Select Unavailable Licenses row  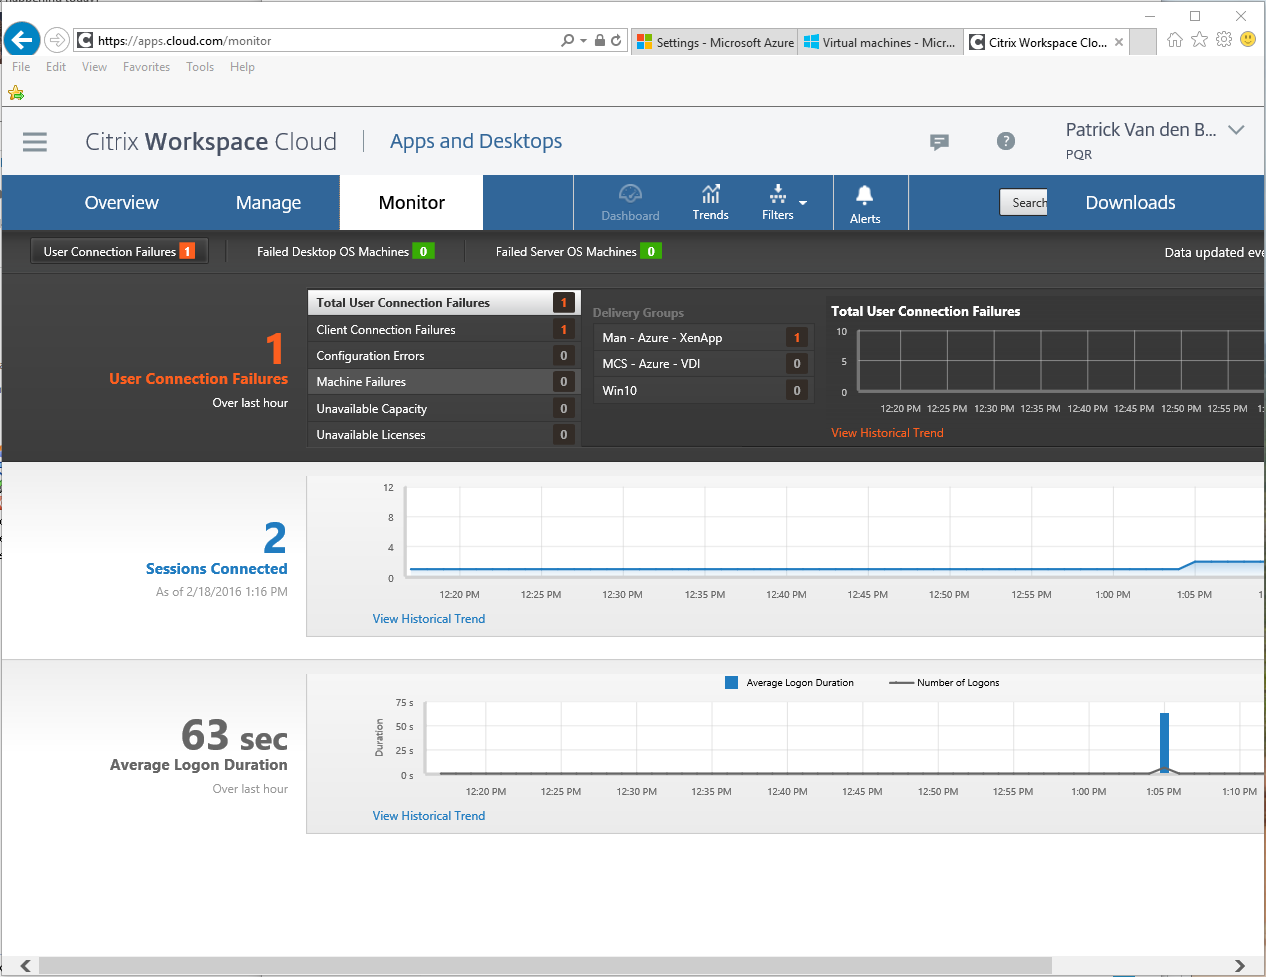[x=442, y=434]
